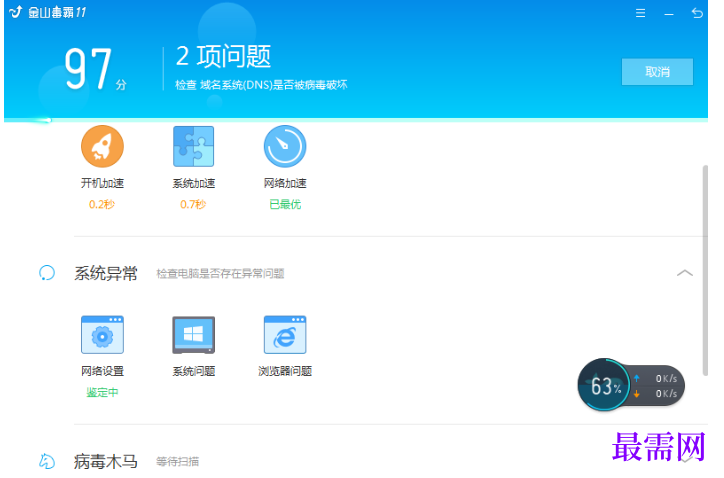Click the 检查 域名系统(DNS) status line
724x478 pixels.
pos(261,85)
